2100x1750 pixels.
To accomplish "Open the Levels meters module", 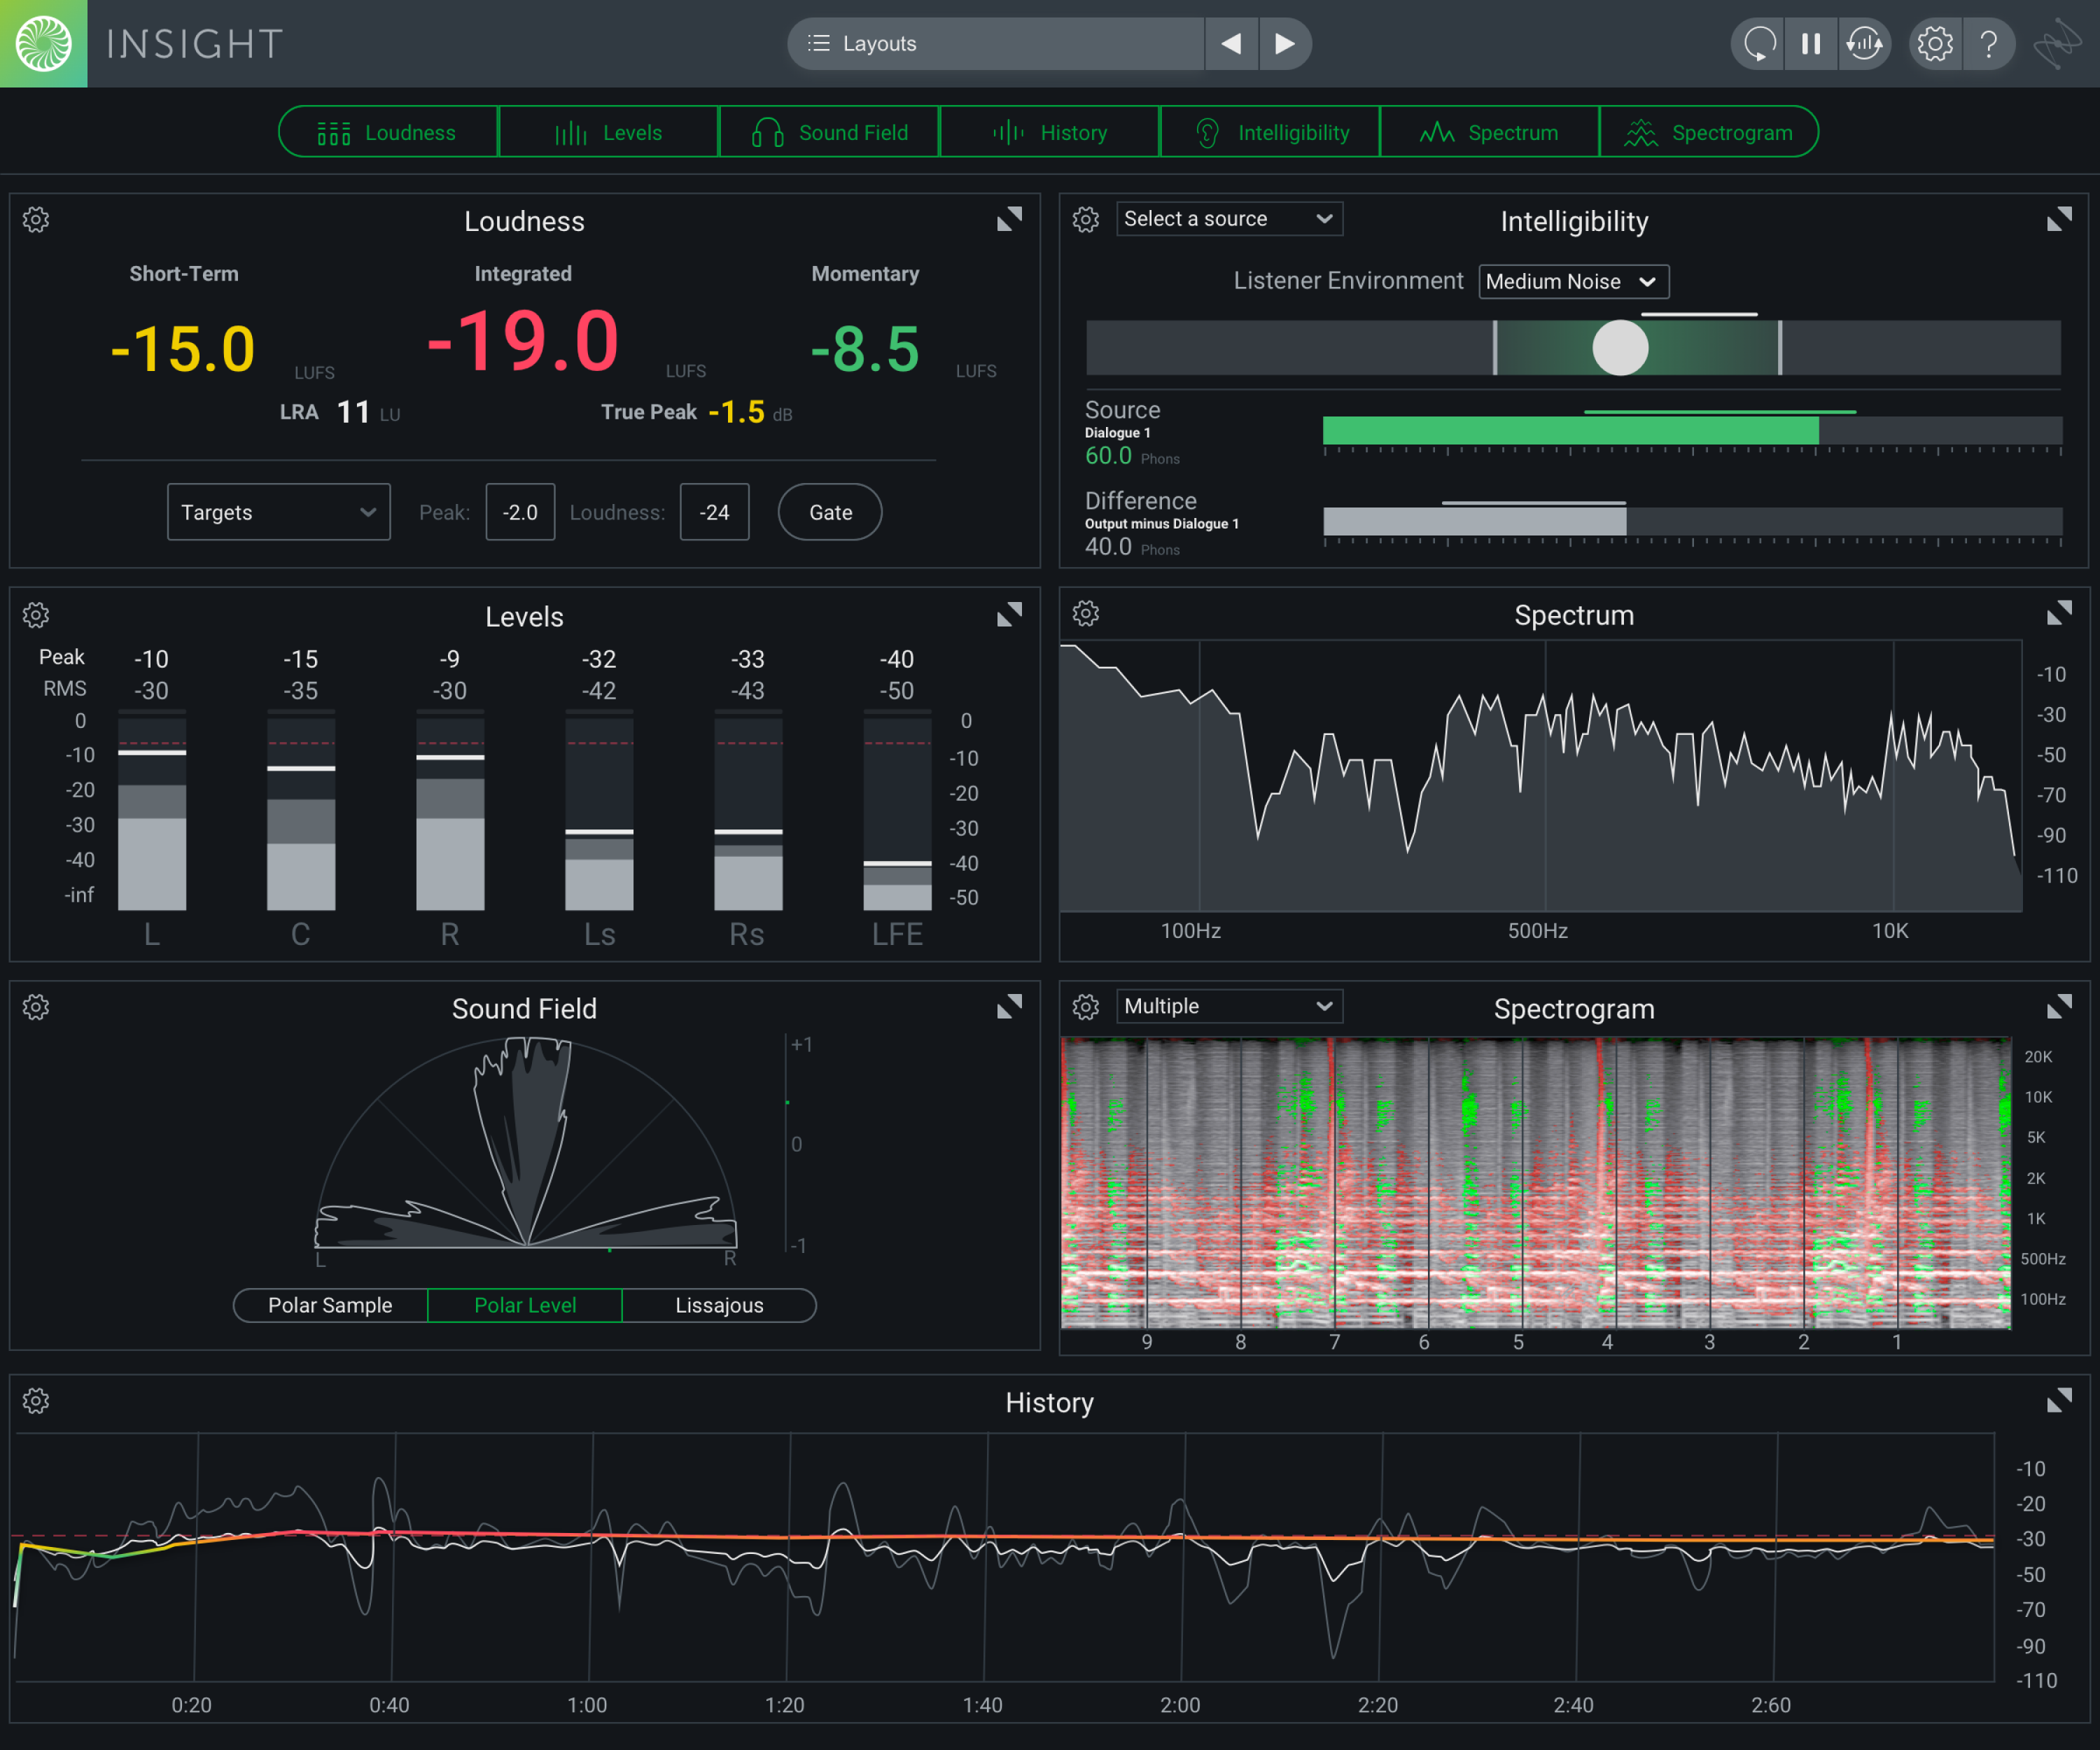I will click(x=608, y=131).
